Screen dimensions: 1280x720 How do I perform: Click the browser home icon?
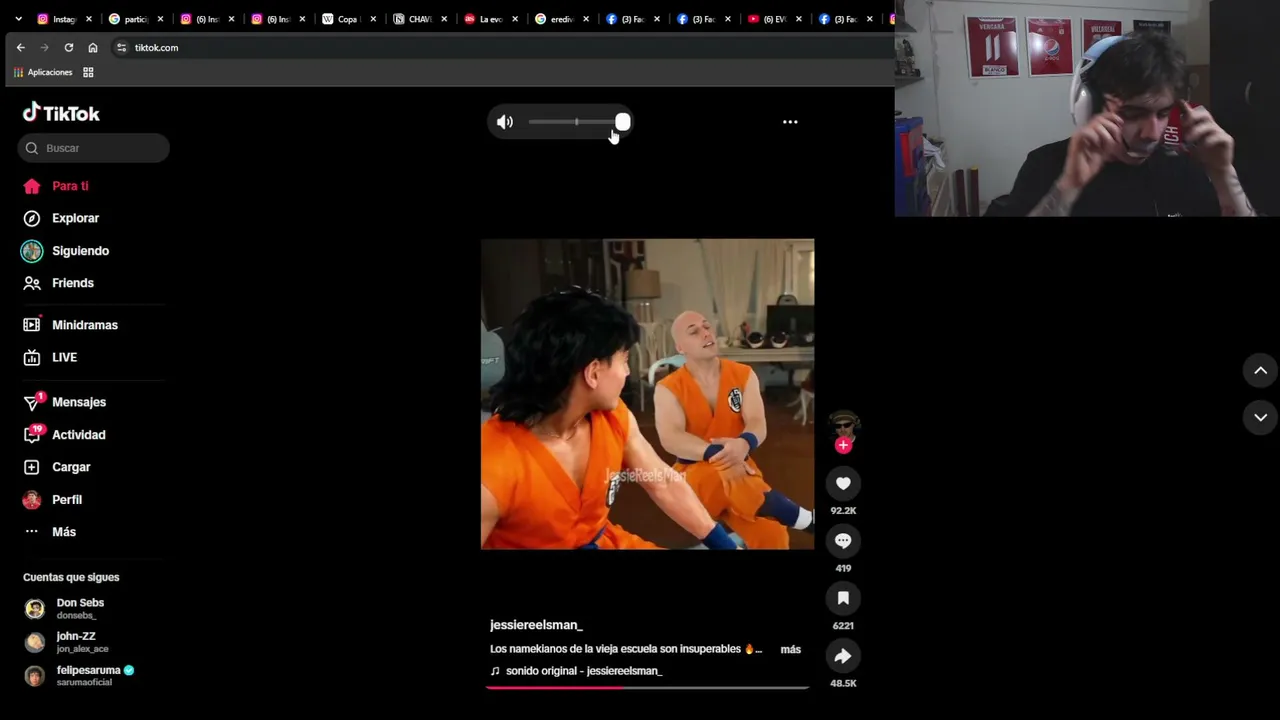click(x=93, y=47)
